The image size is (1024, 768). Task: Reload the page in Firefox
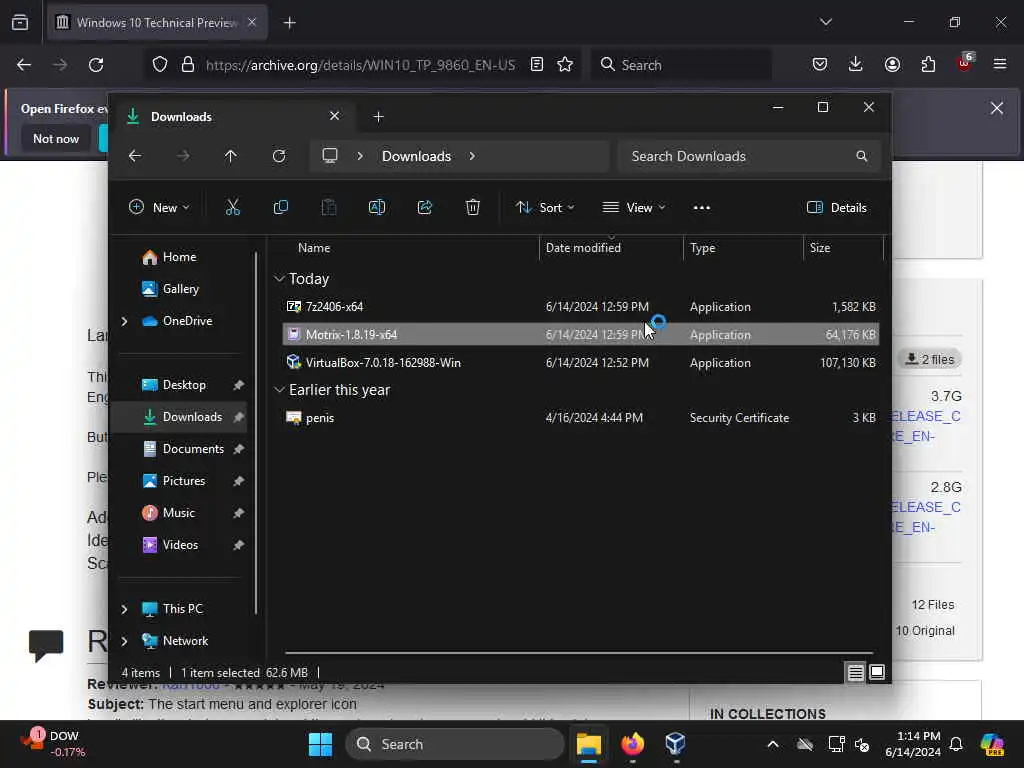pyautogui.click(x=96, y=65)
